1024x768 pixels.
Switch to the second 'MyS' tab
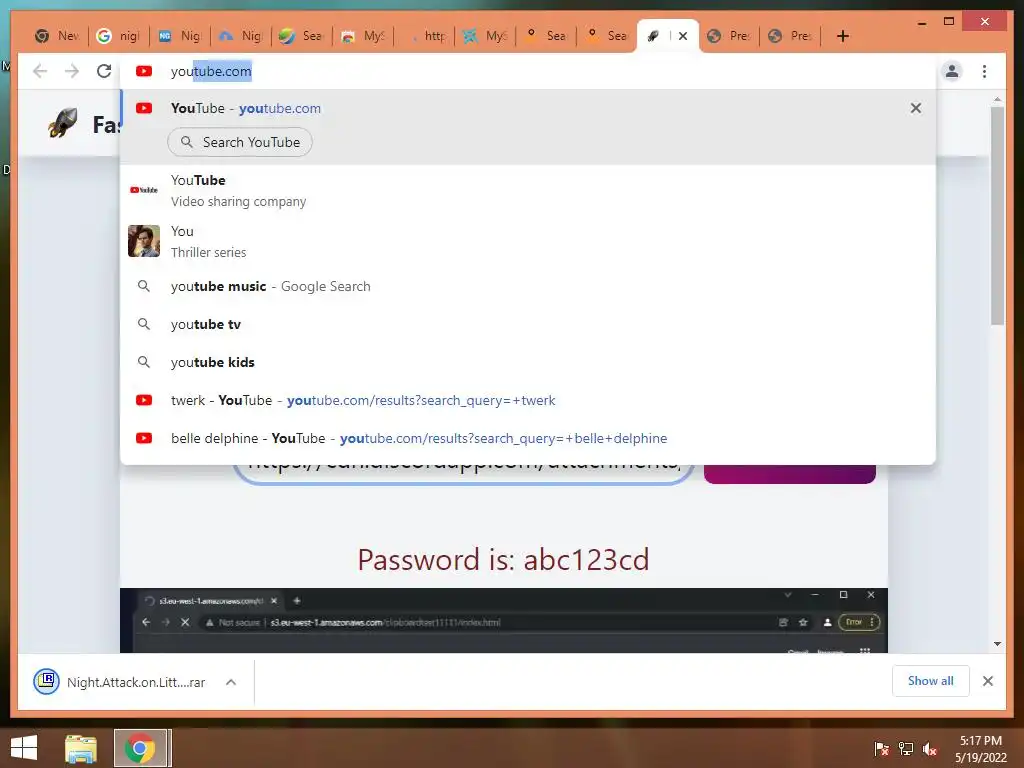point(485,36)
